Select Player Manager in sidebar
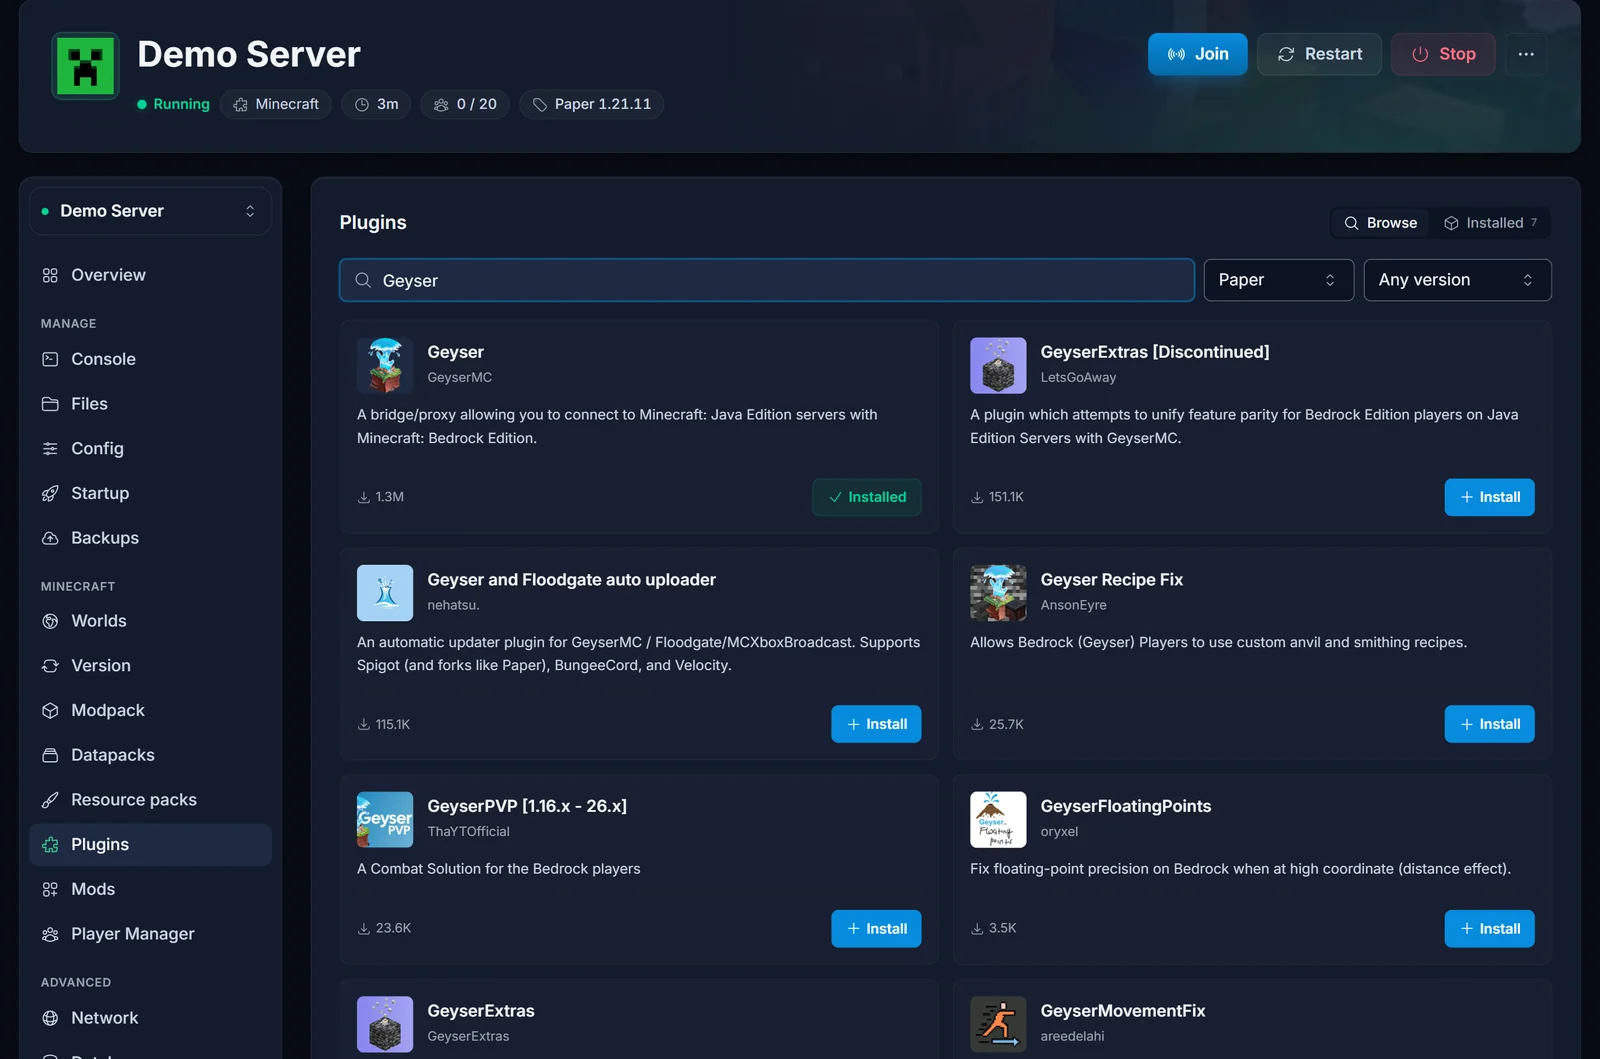1600x1059 pixels. click(x=150, y=934)
